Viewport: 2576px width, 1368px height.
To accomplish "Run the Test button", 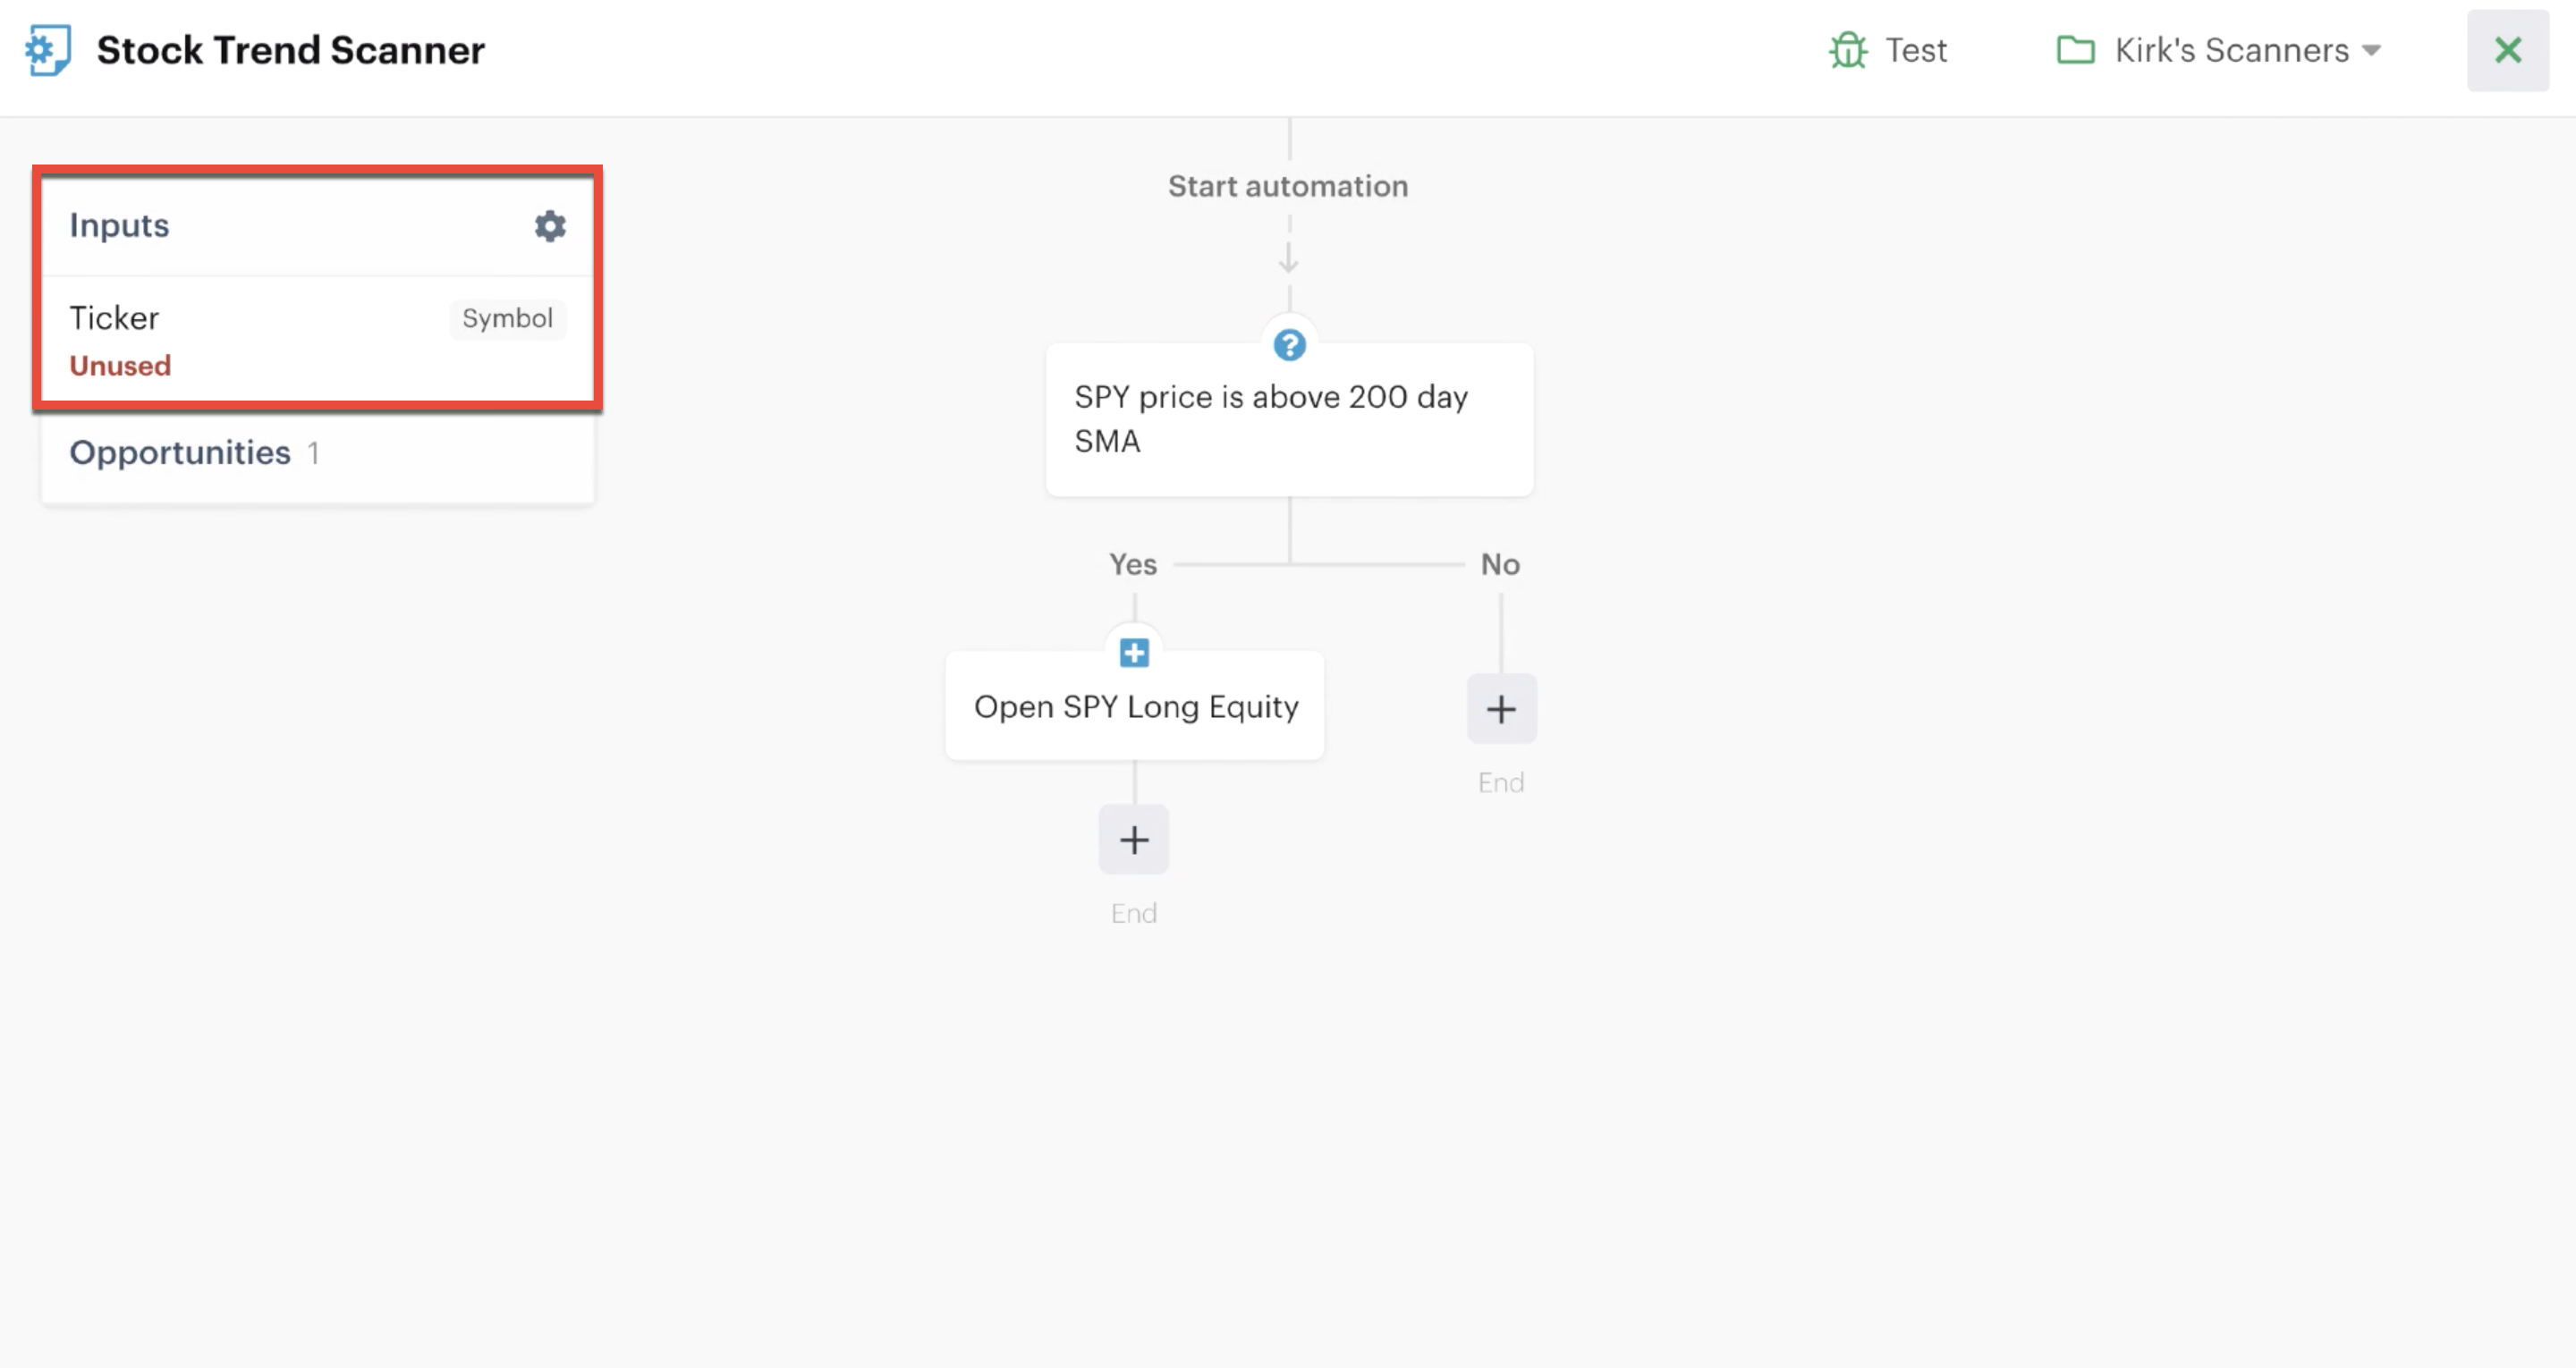I will (x=1888, y=50).
